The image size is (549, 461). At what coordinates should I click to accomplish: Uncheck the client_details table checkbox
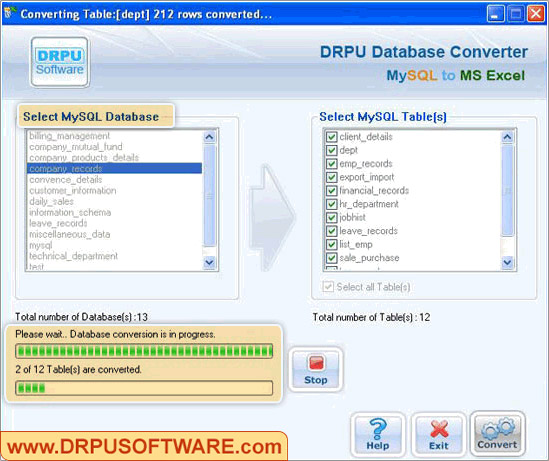click(x=332, y=137)
